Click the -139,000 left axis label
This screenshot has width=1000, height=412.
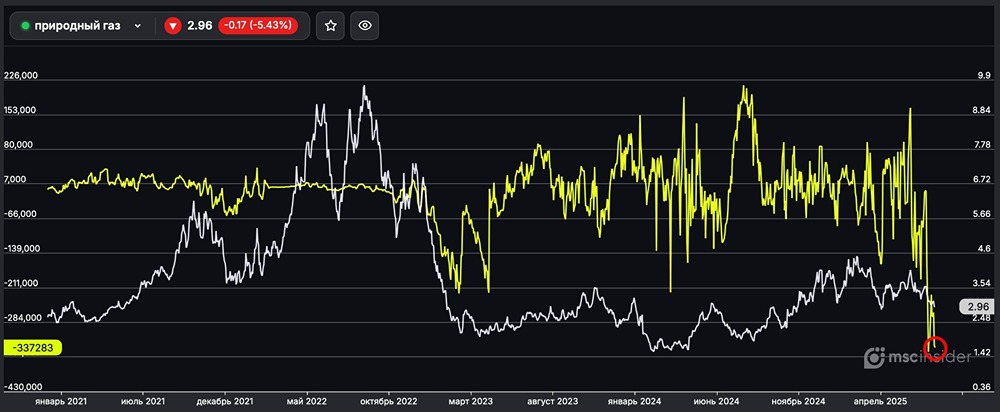(x=20, y=249)
